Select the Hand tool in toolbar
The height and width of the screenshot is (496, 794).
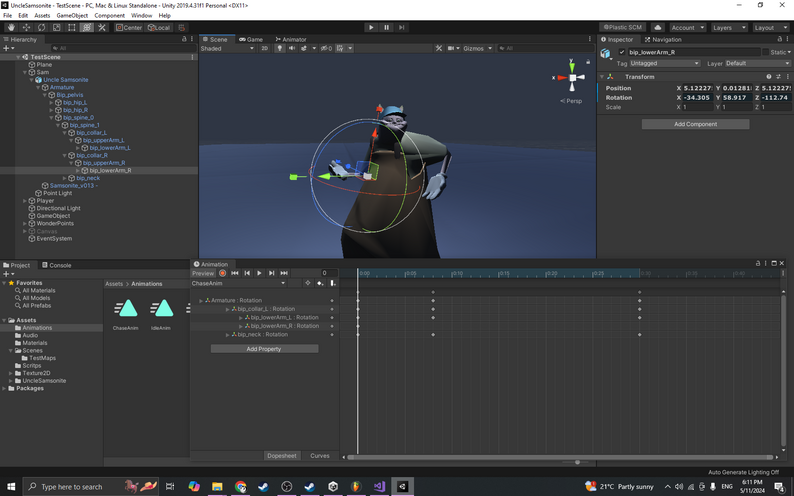click(11, 27)
